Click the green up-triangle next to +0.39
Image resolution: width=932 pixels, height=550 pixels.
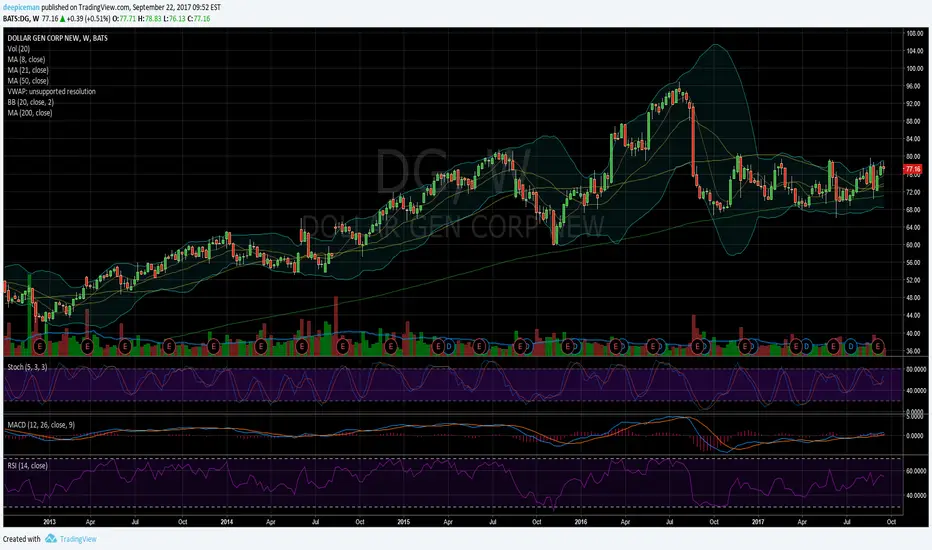point(62,19)
